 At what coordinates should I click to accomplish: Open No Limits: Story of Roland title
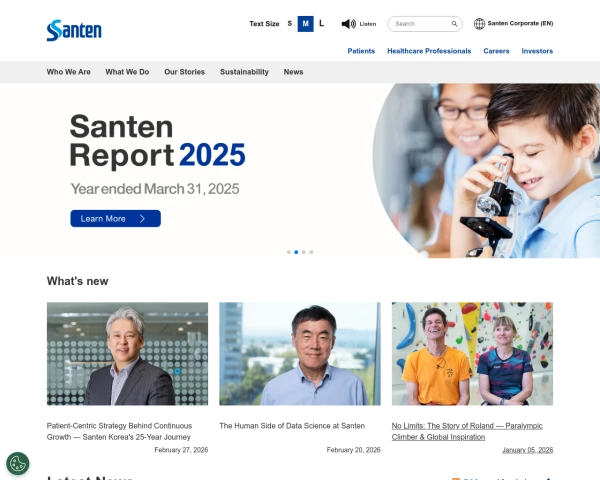pyautogui.click(x=467, y=431)
